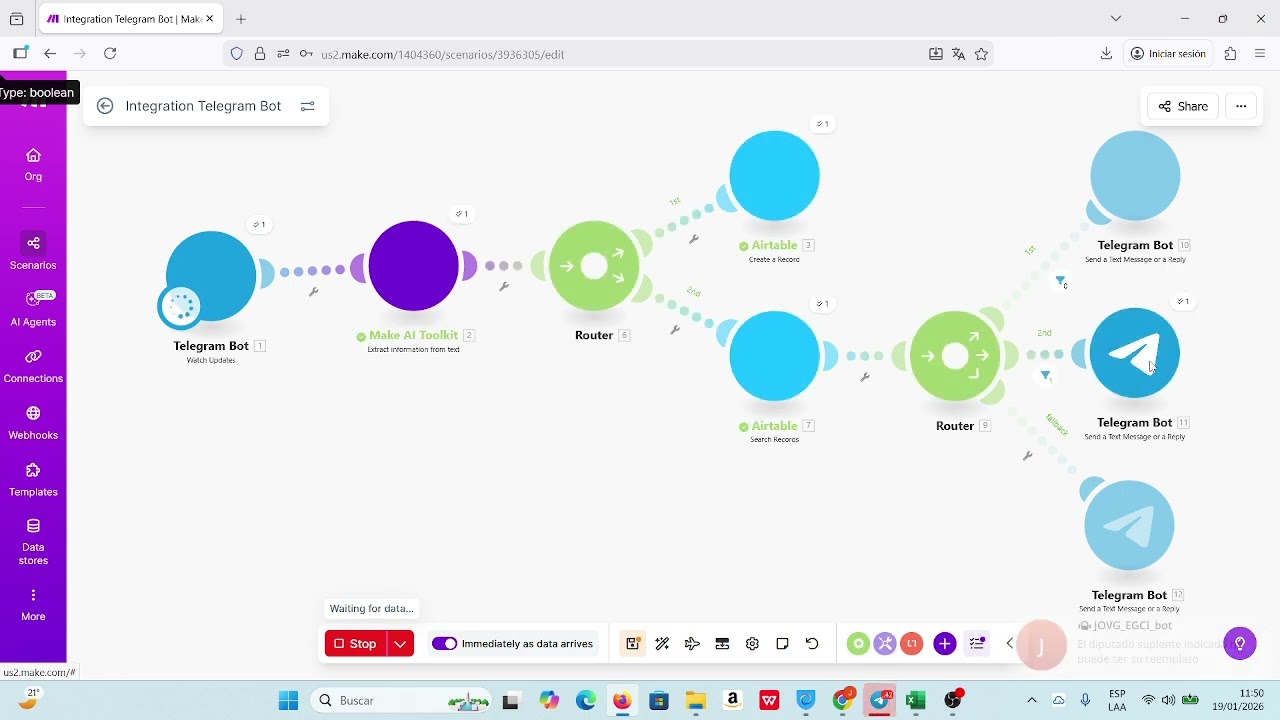Open trigger scheduling icon on Telegram Bot 1

point(181,307)
